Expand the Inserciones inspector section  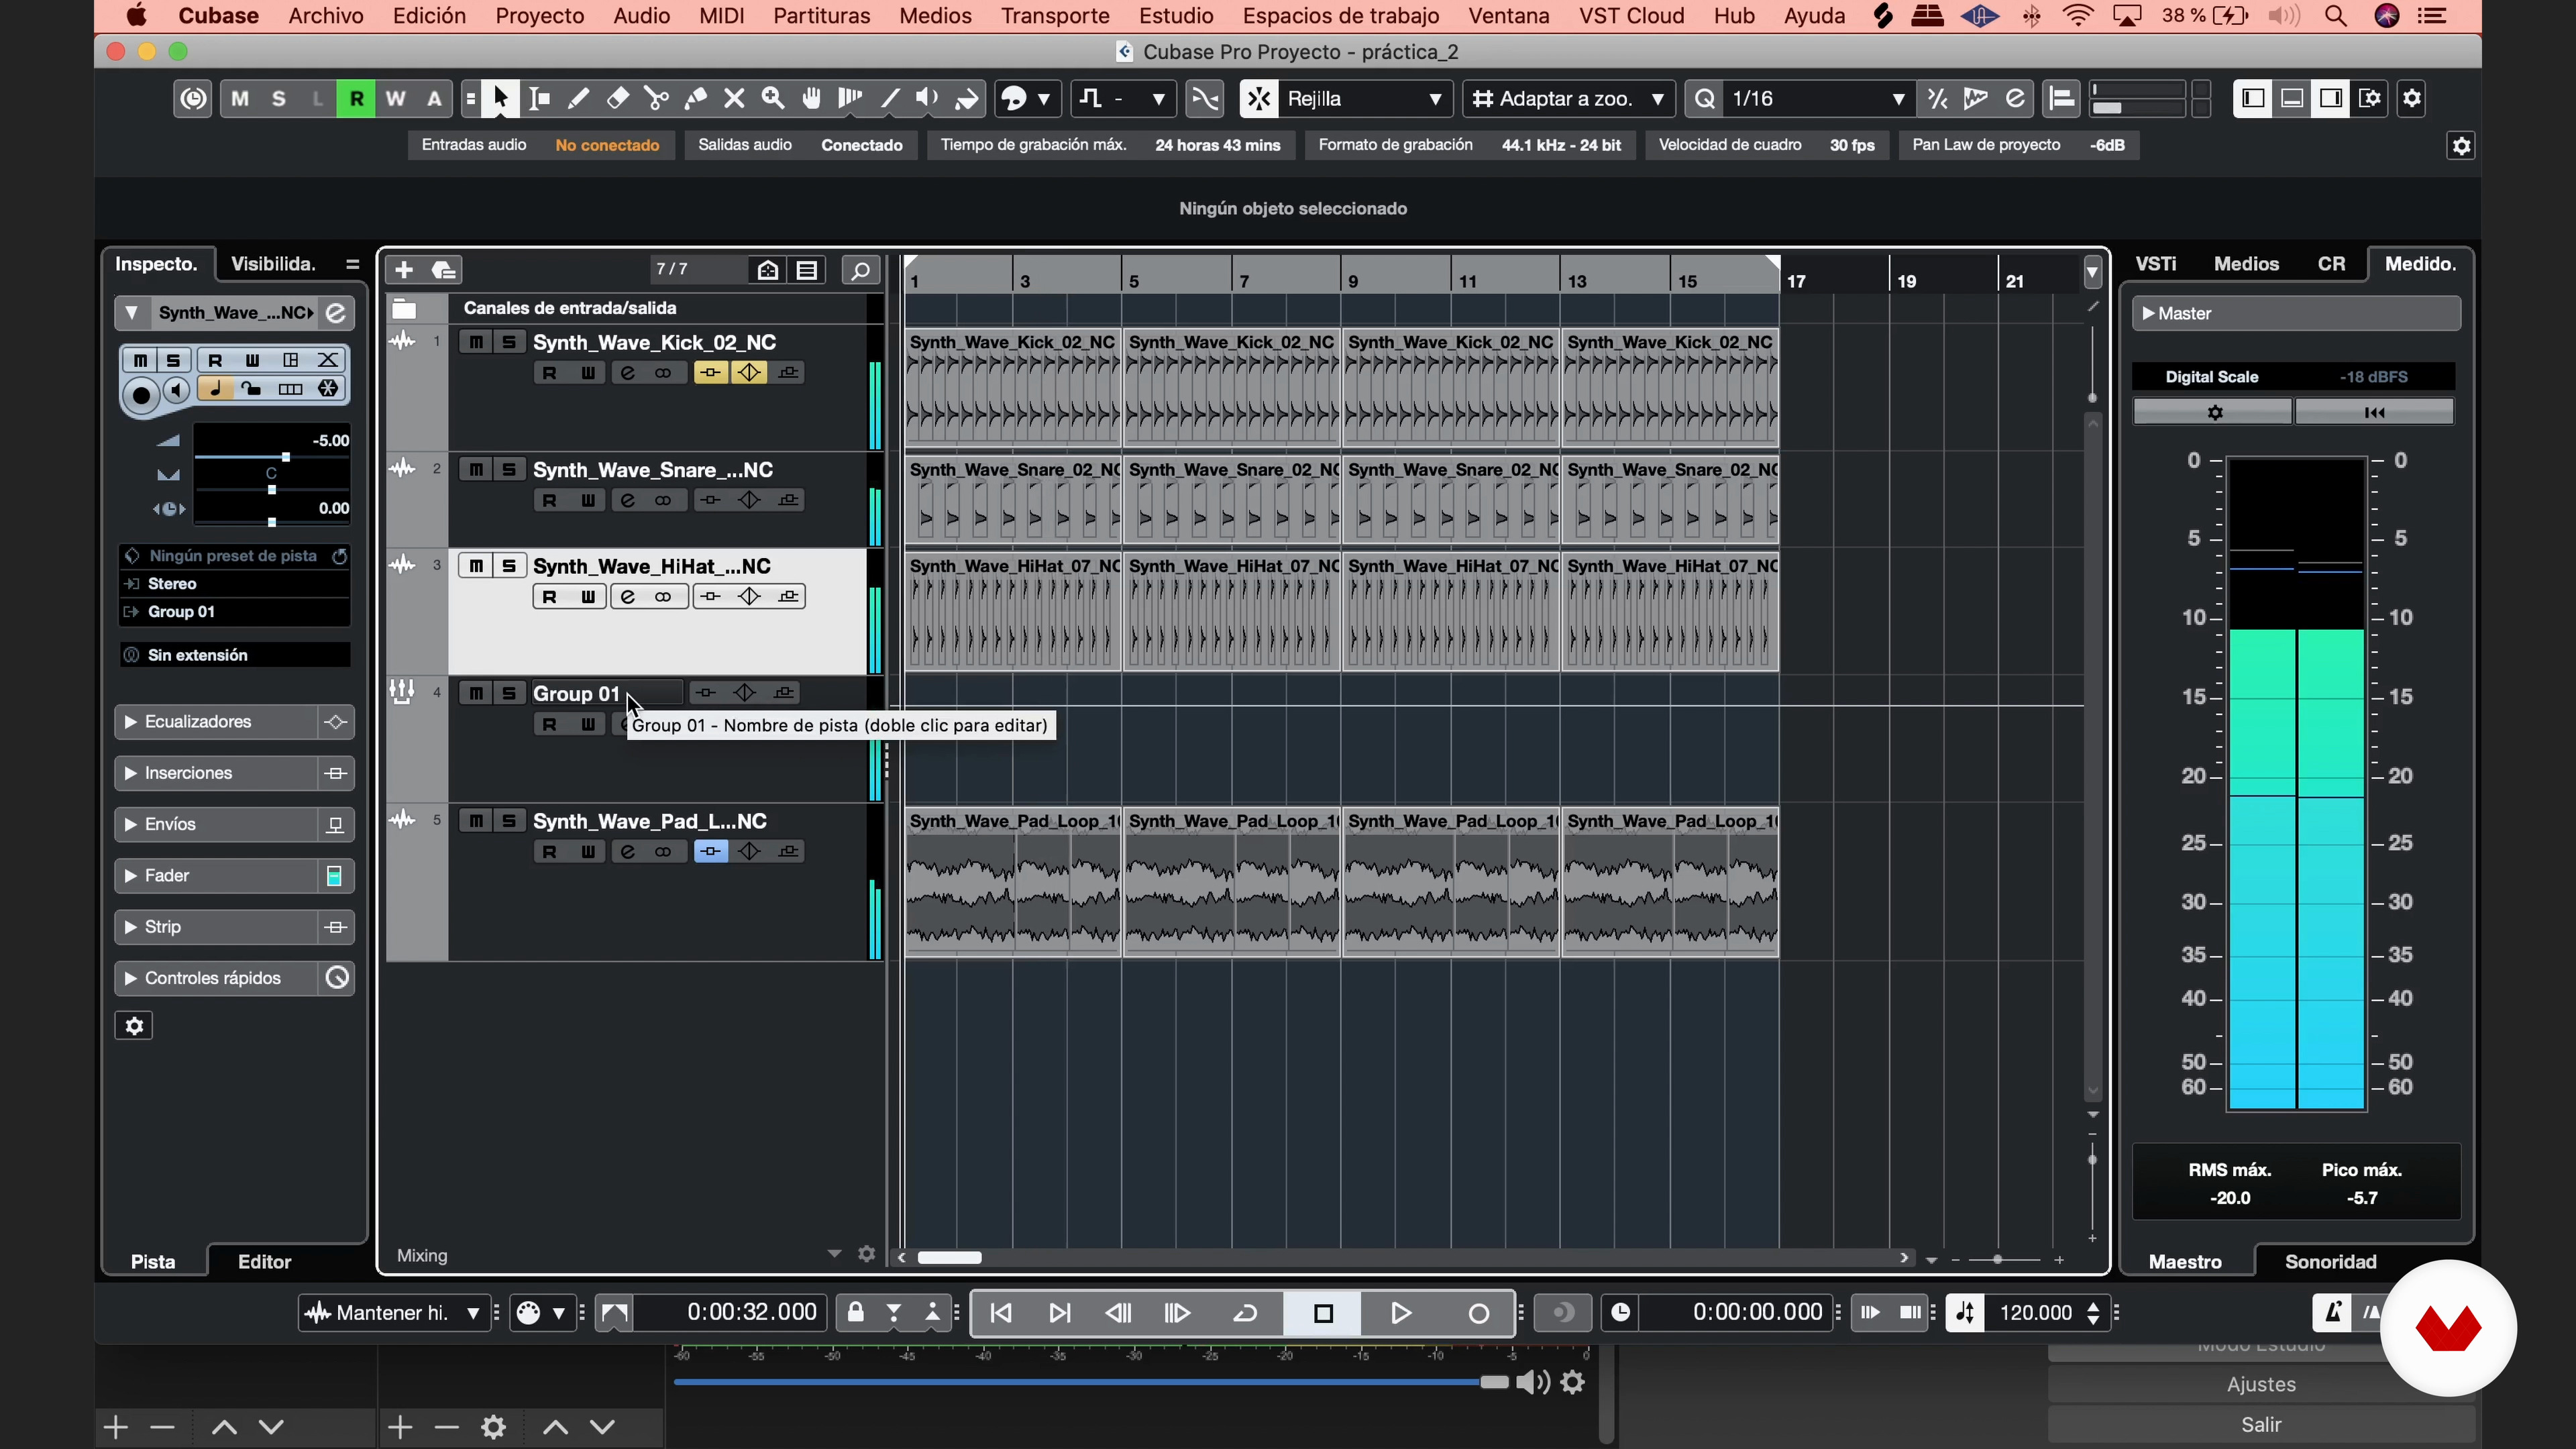click(x=130, y=773)
